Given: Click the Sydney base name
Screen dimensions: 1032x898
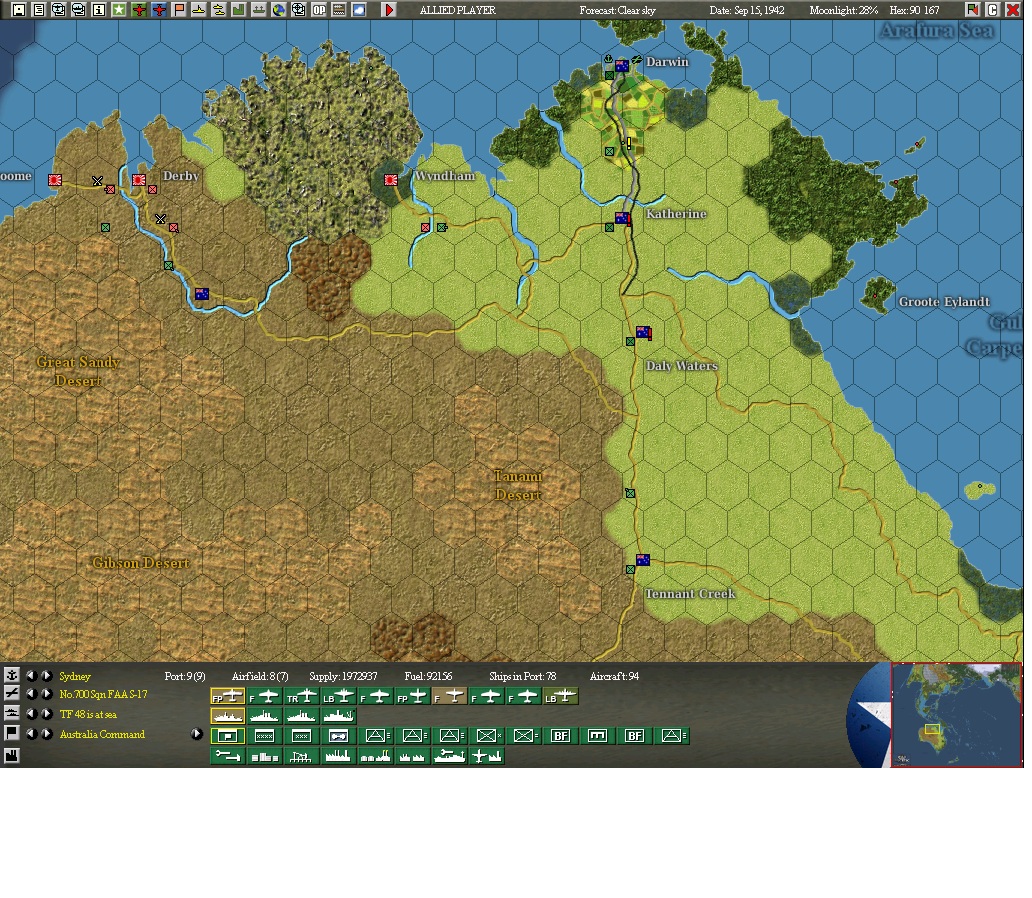Looking at the screenshot, I should (x=75, y=676).
